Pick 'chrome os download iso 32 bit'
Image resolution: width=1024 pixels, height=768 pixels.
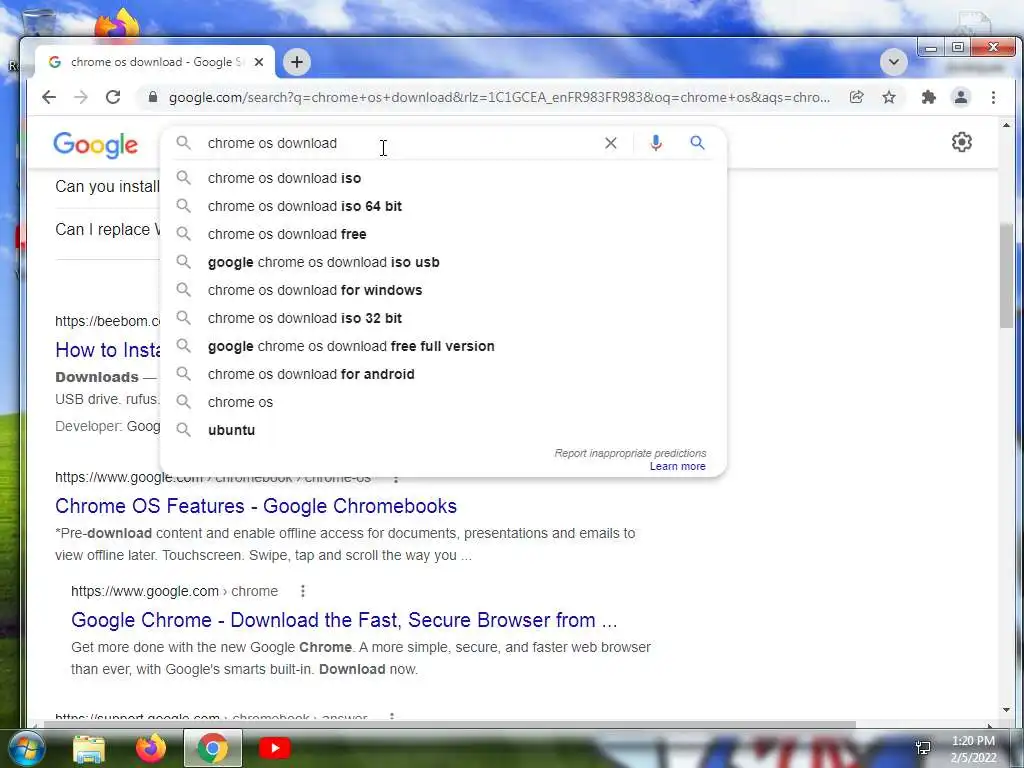(443, 318)
